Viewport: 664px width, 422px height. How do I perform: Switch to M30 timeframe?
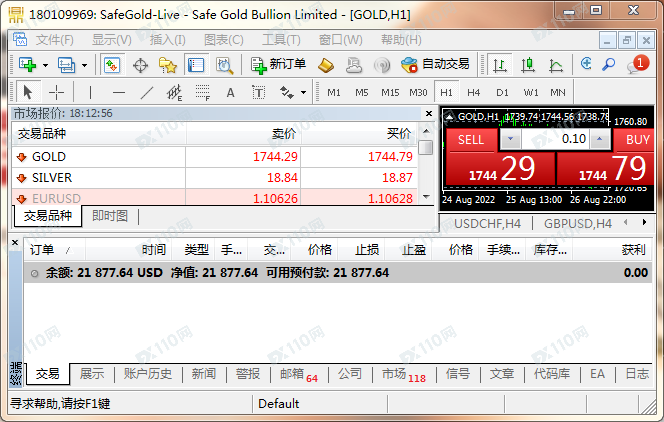418,92
